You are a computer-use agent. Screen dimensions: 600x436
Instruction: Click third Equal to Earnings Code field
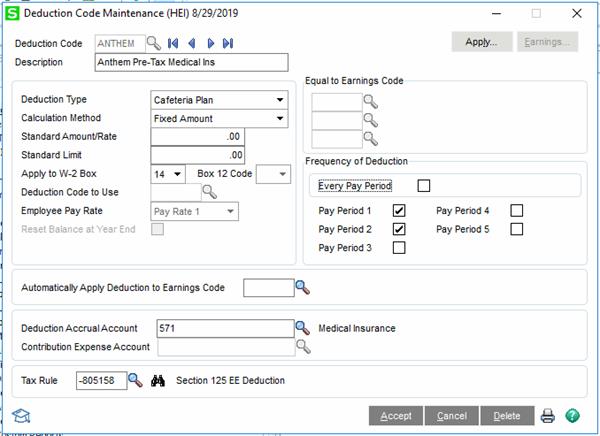pyautogui.click(x=337, y=139)
